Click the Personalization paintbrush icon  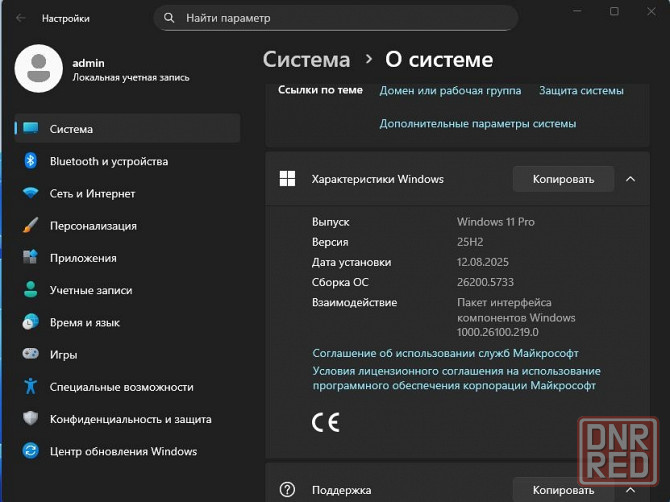30,225
